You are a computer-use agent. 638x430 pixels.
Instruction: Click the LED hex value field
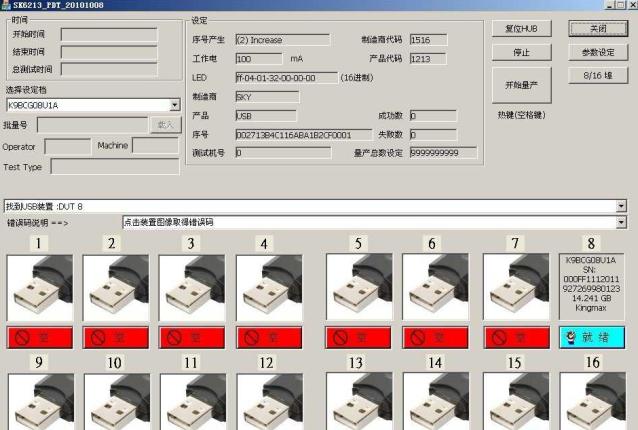(x=286, y=78)
